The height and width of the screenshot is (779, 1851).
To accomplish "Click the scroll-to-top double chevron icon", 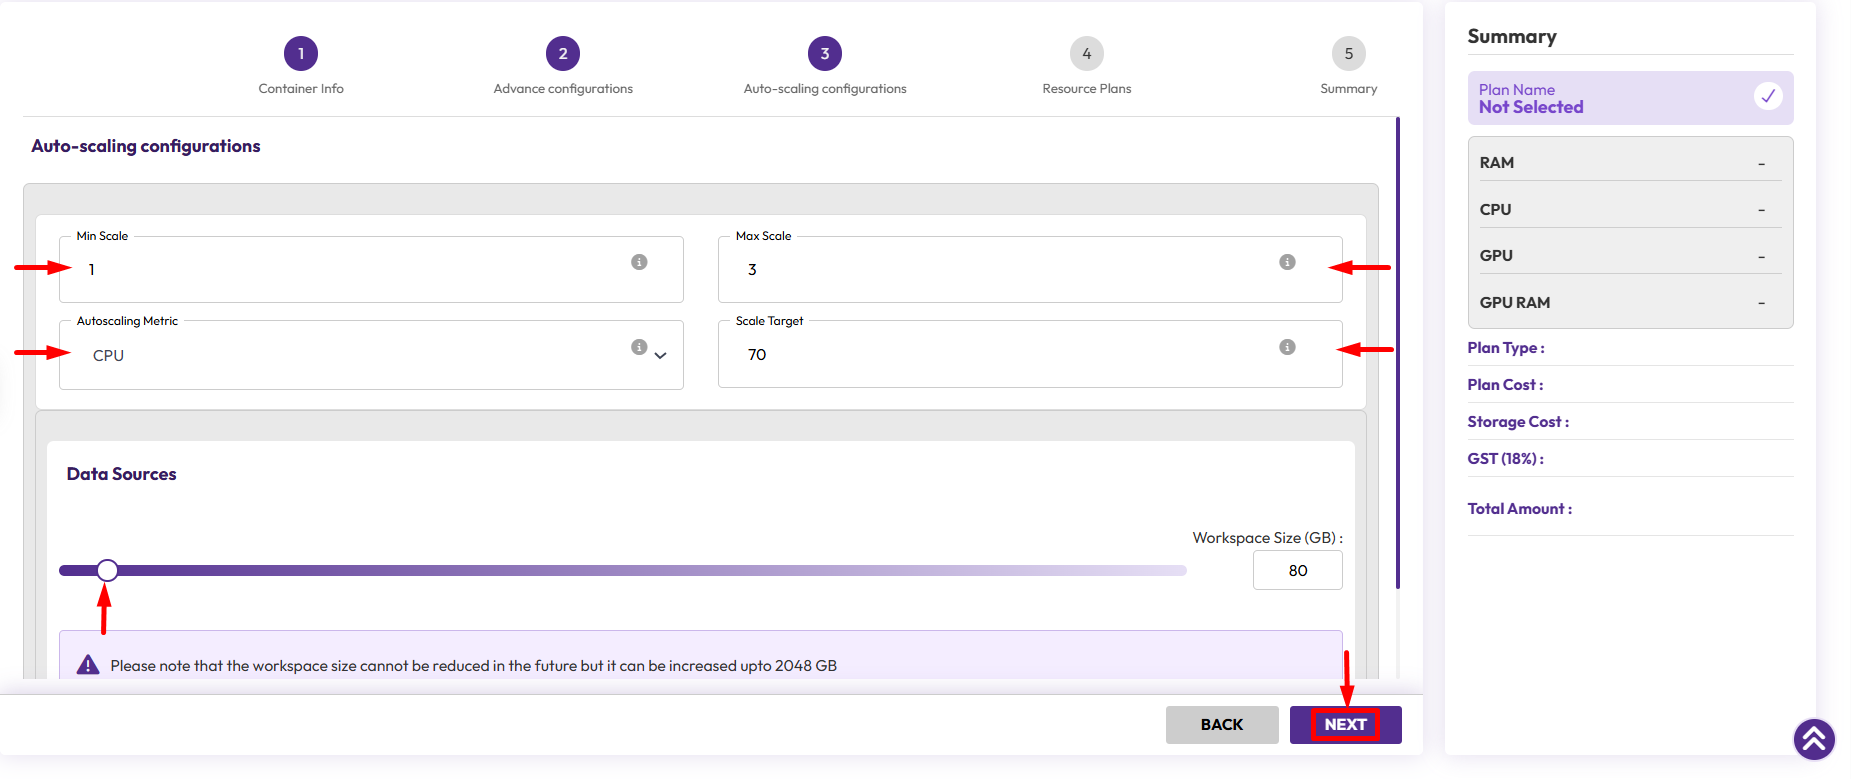I will pos(1813,740).
